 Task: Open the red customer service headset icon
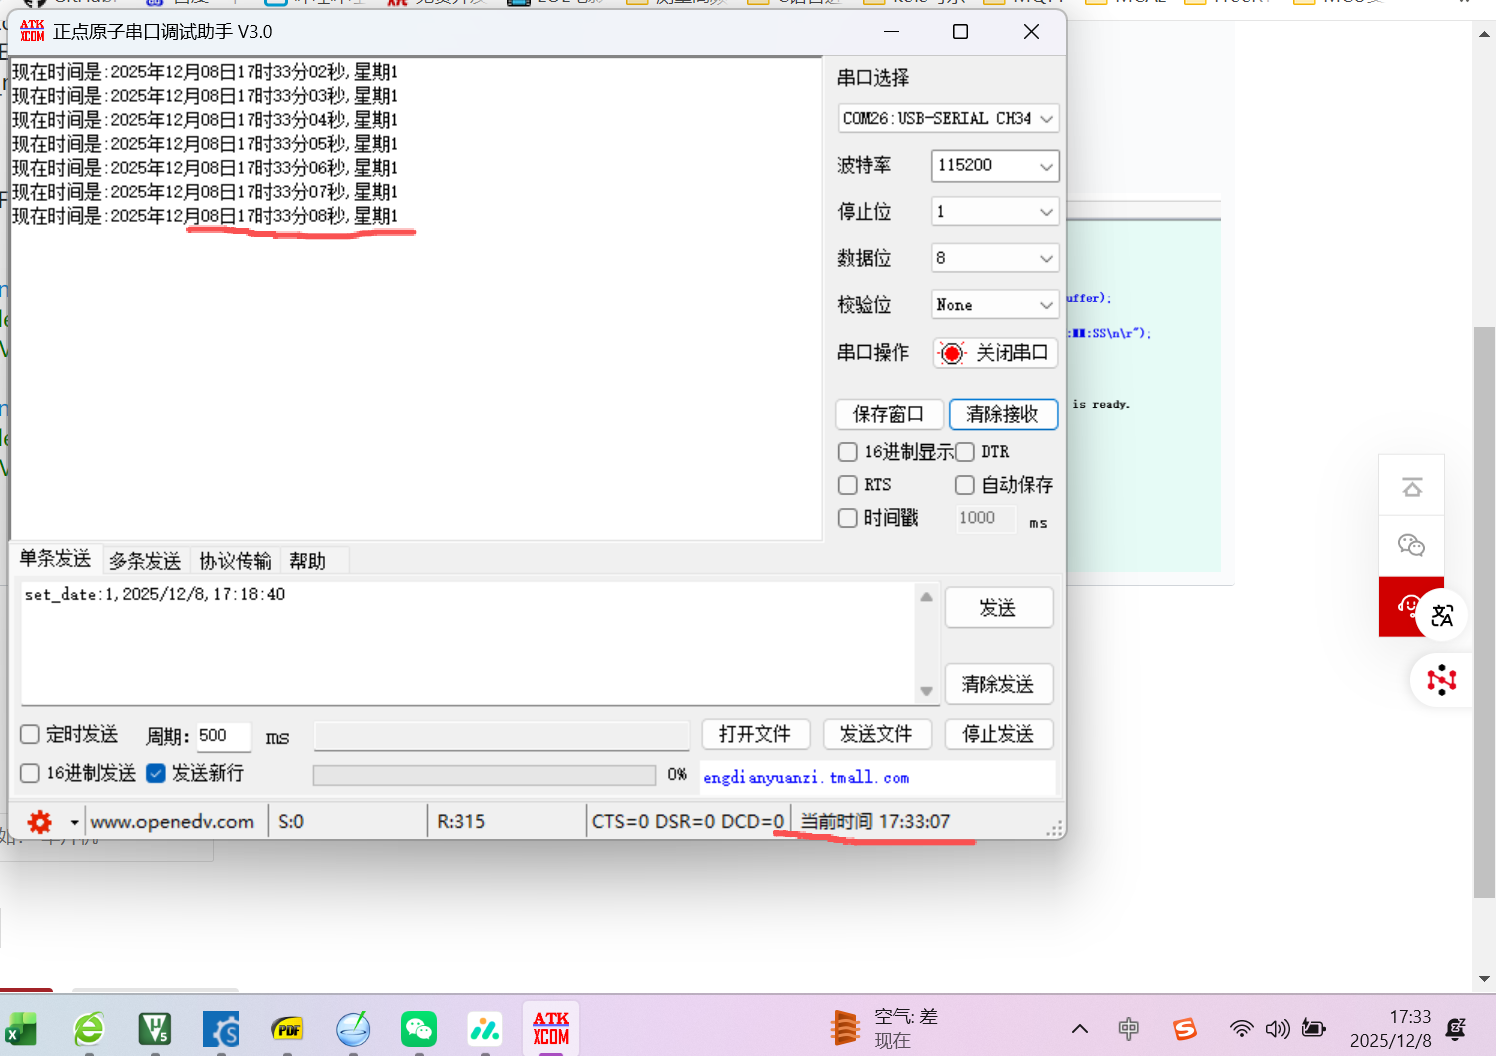tap(1409, 606)
